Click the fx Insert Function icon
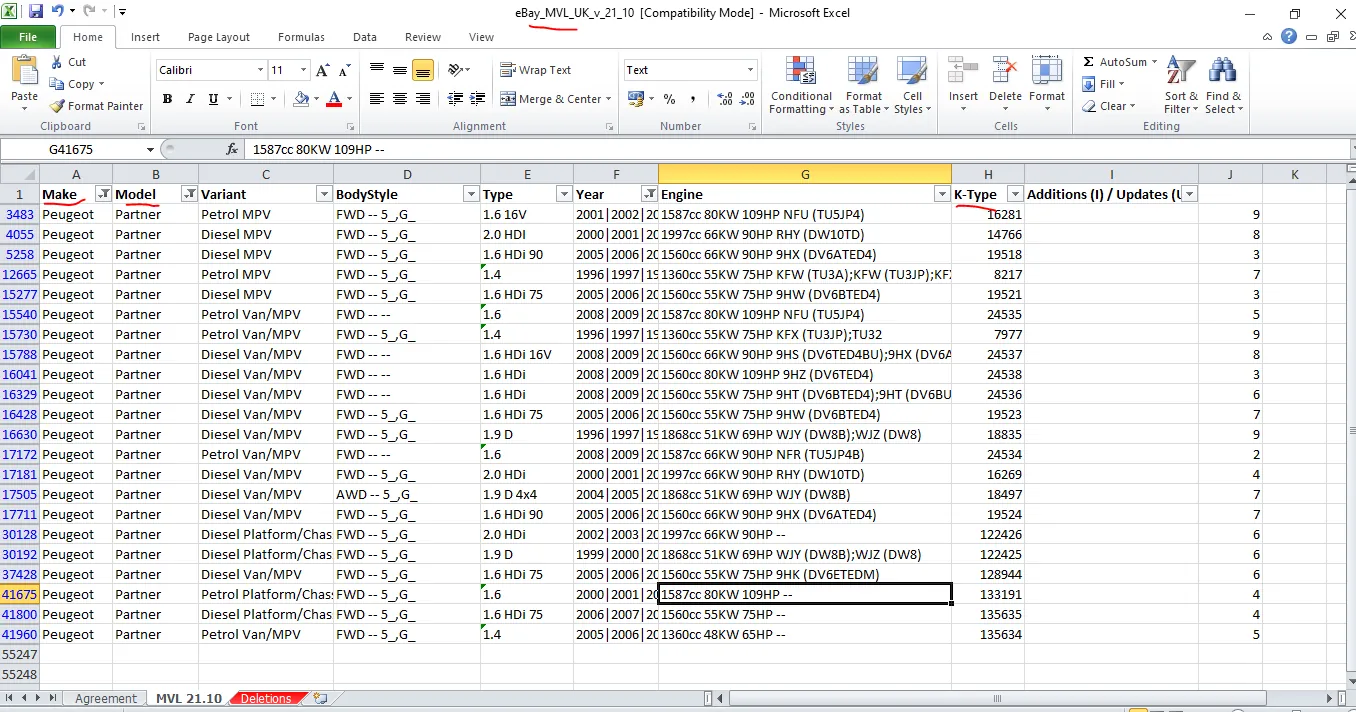Image resolution: width=1356 pixels, height=712 pixels. pos(233,149)
